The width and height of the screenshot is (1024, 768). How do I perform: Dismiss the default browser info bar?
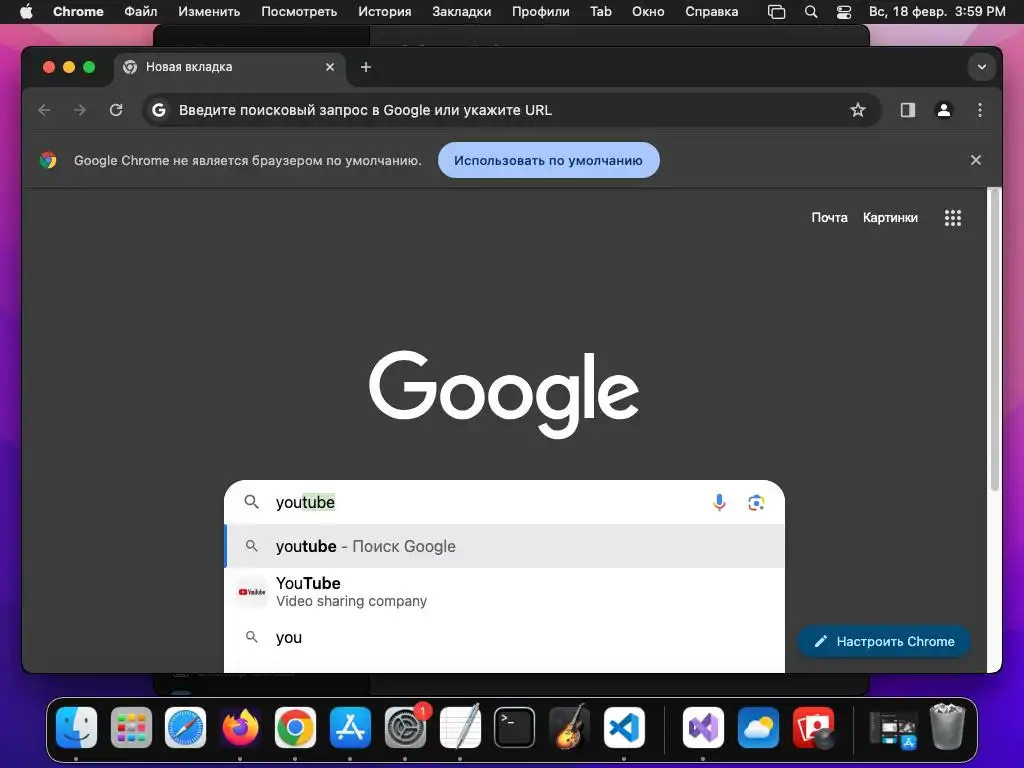click(x=976, y=160)
